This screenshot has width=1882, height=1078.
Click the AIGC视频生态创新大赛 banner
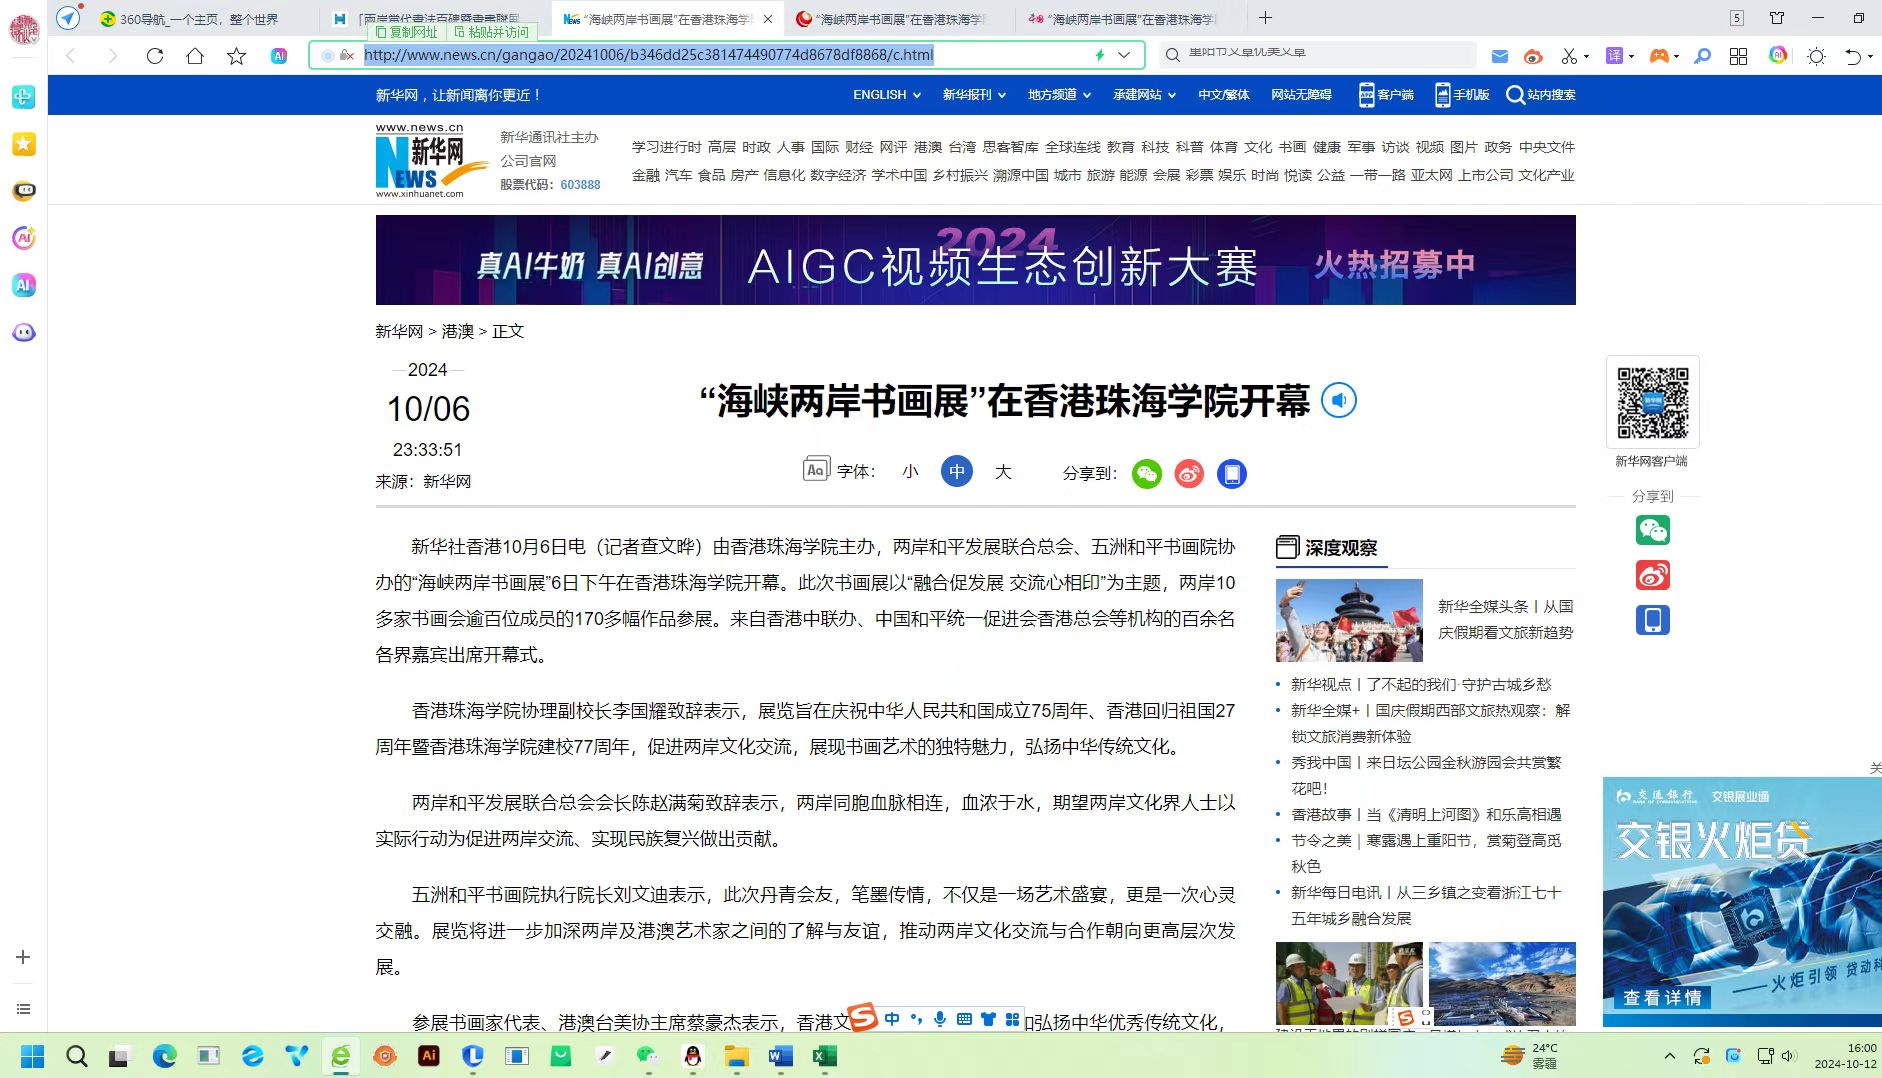click(x=975, y=260)
